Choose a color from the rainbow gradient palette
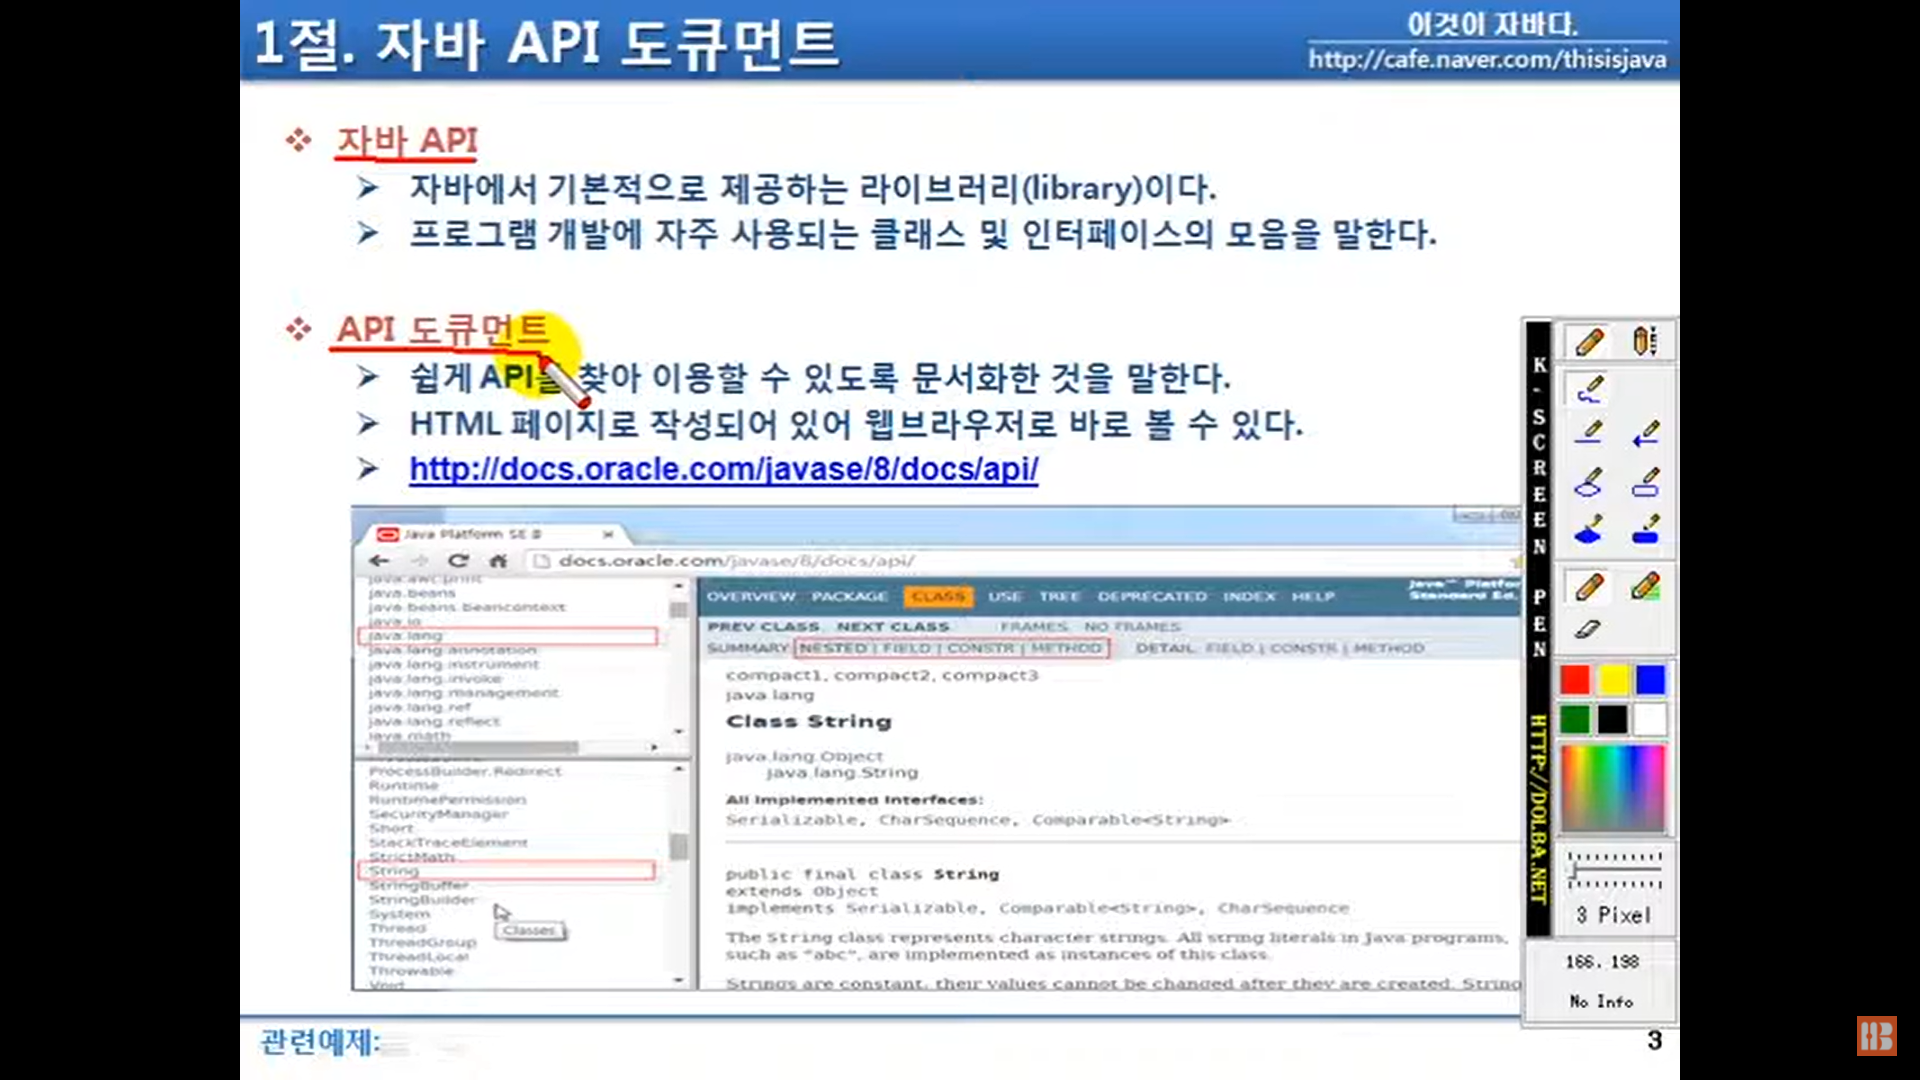 tap(1613, 789)
